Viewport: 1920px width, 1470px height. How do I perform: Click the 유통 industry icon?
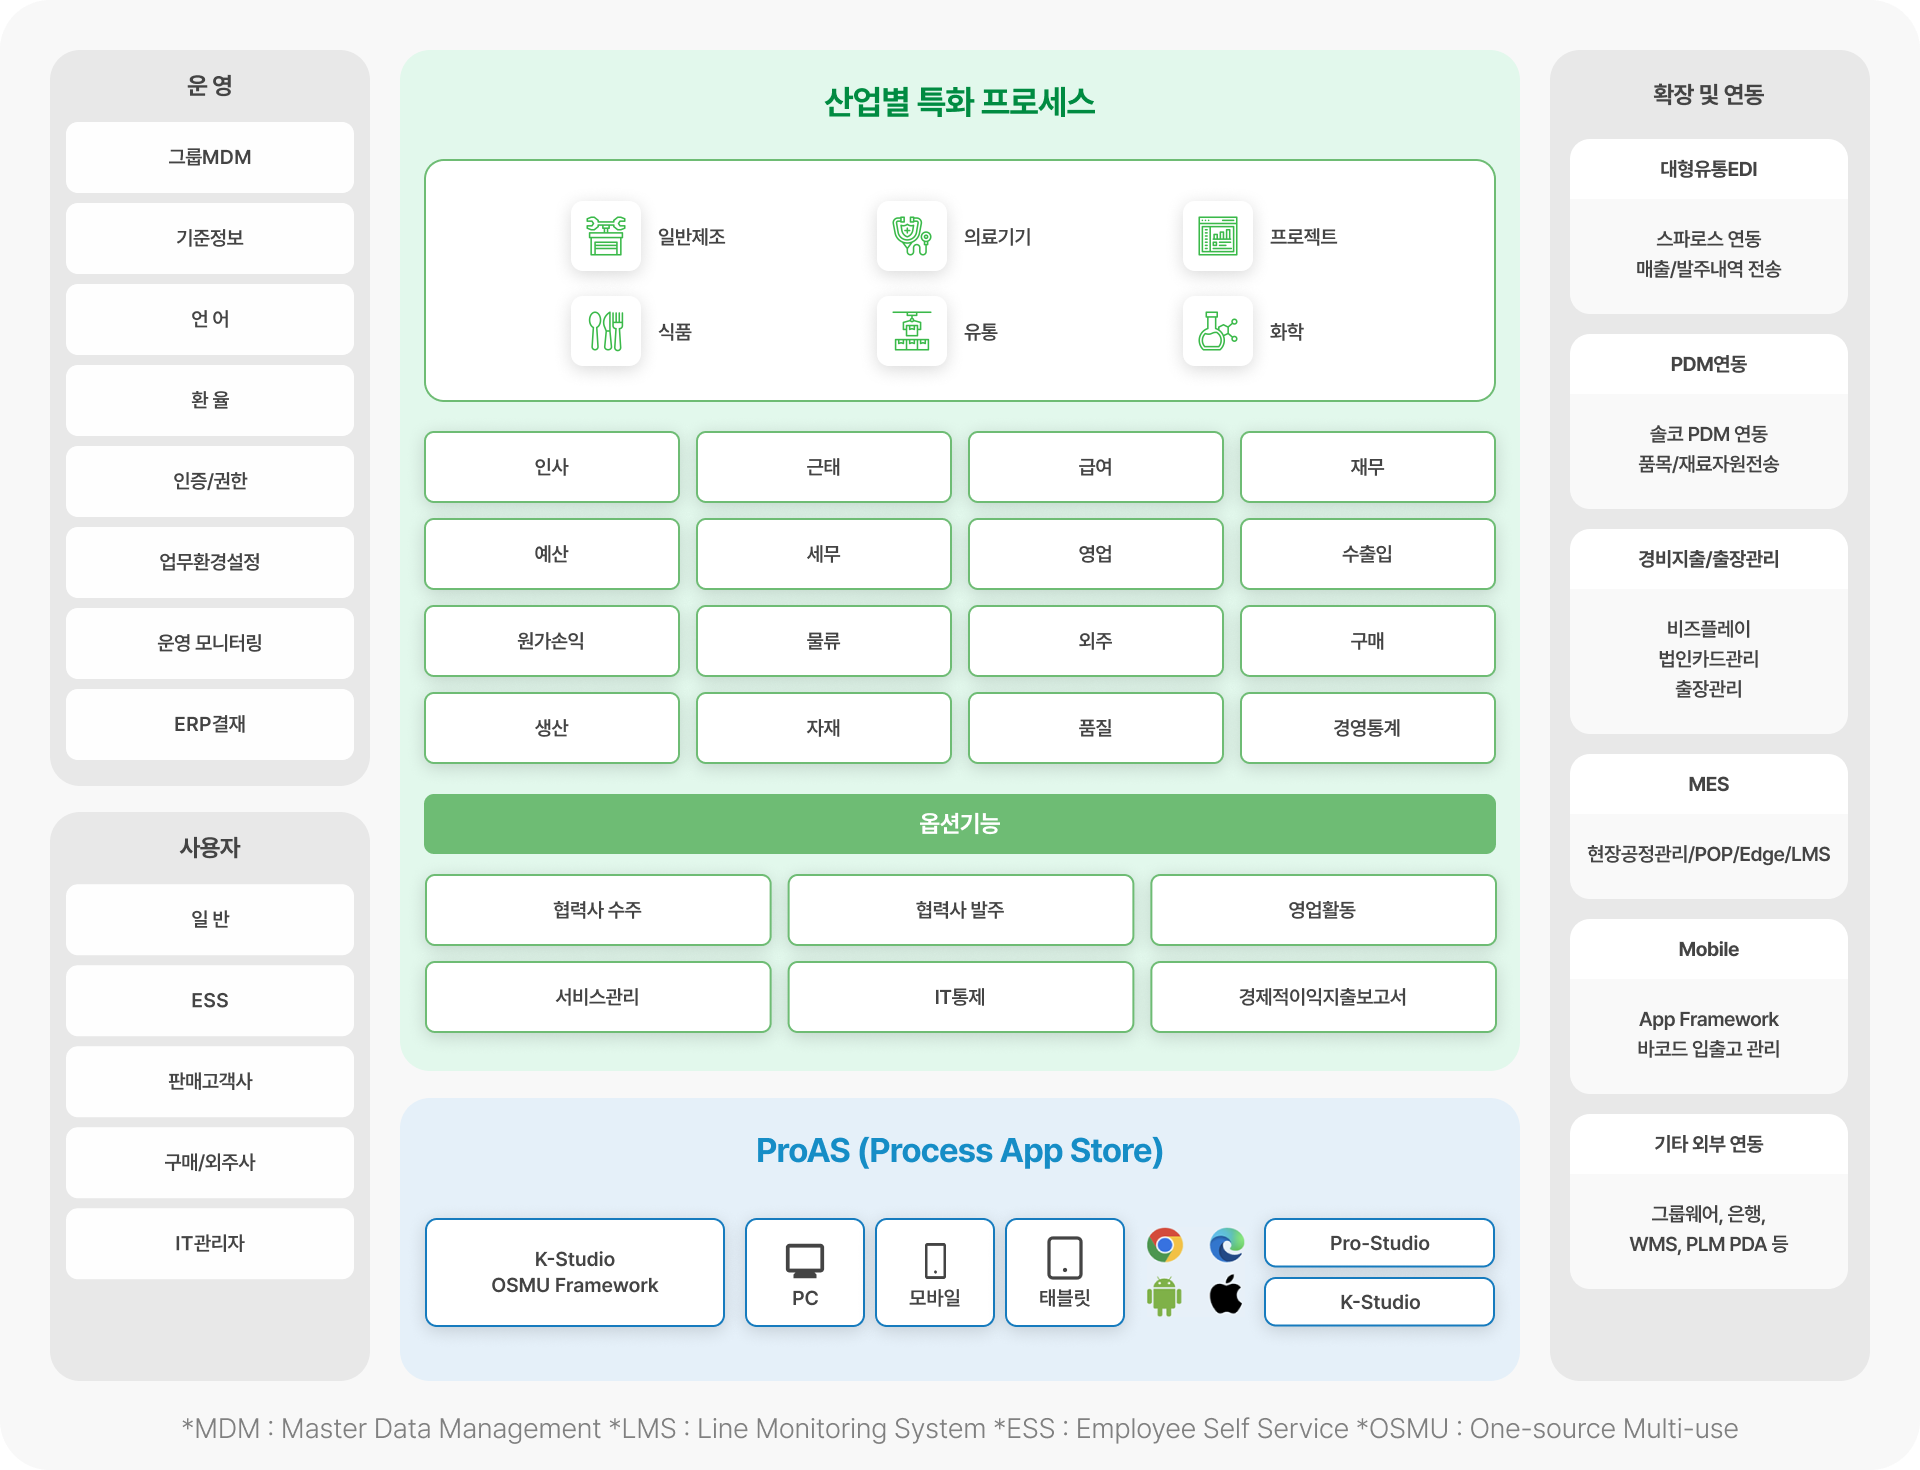point(912,332)
